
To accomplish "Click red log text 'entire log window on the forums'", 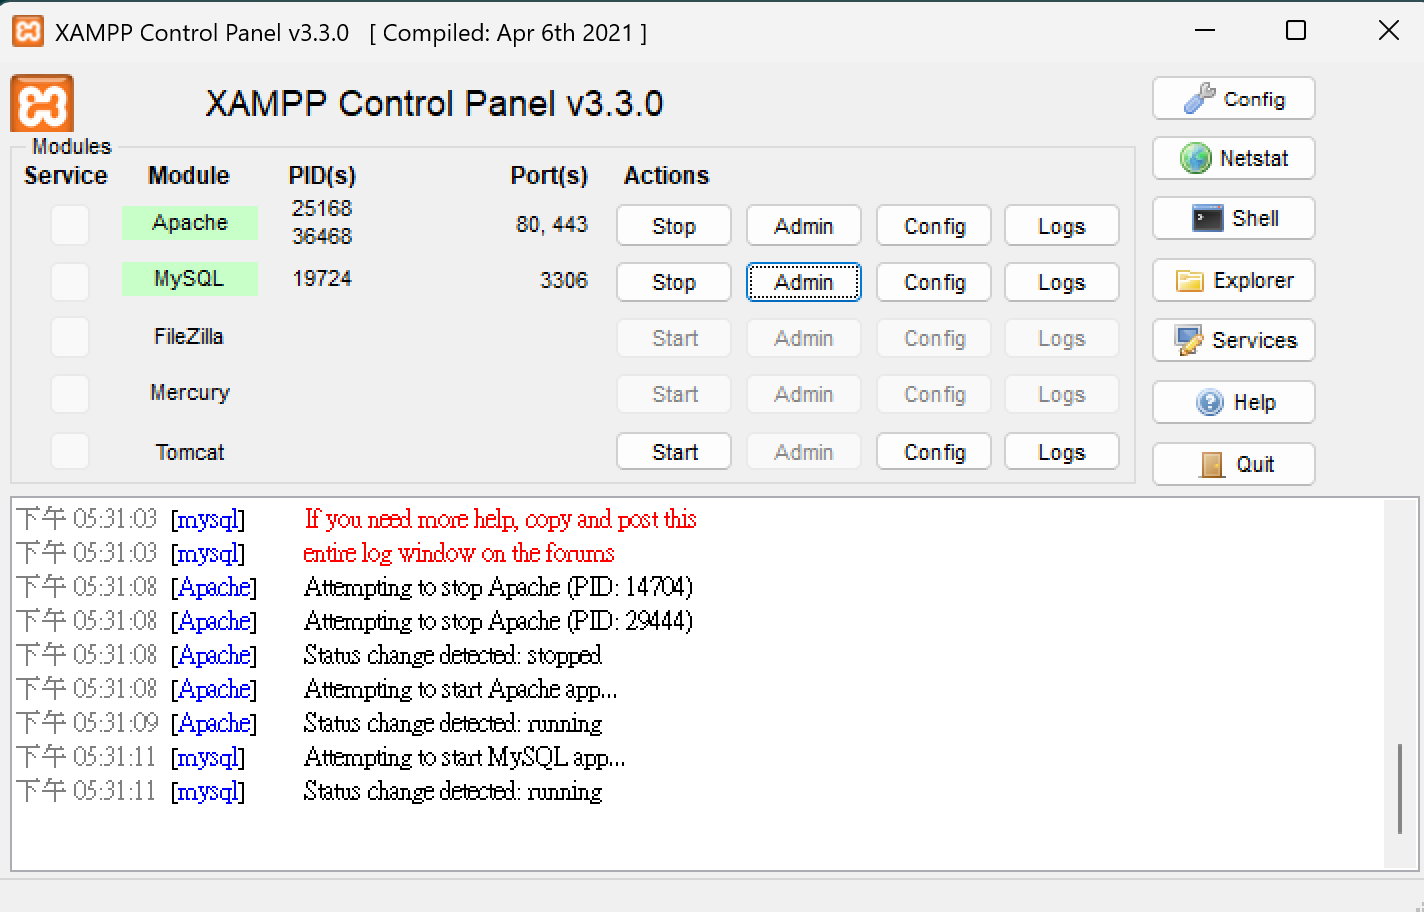I will pos(459,553).
